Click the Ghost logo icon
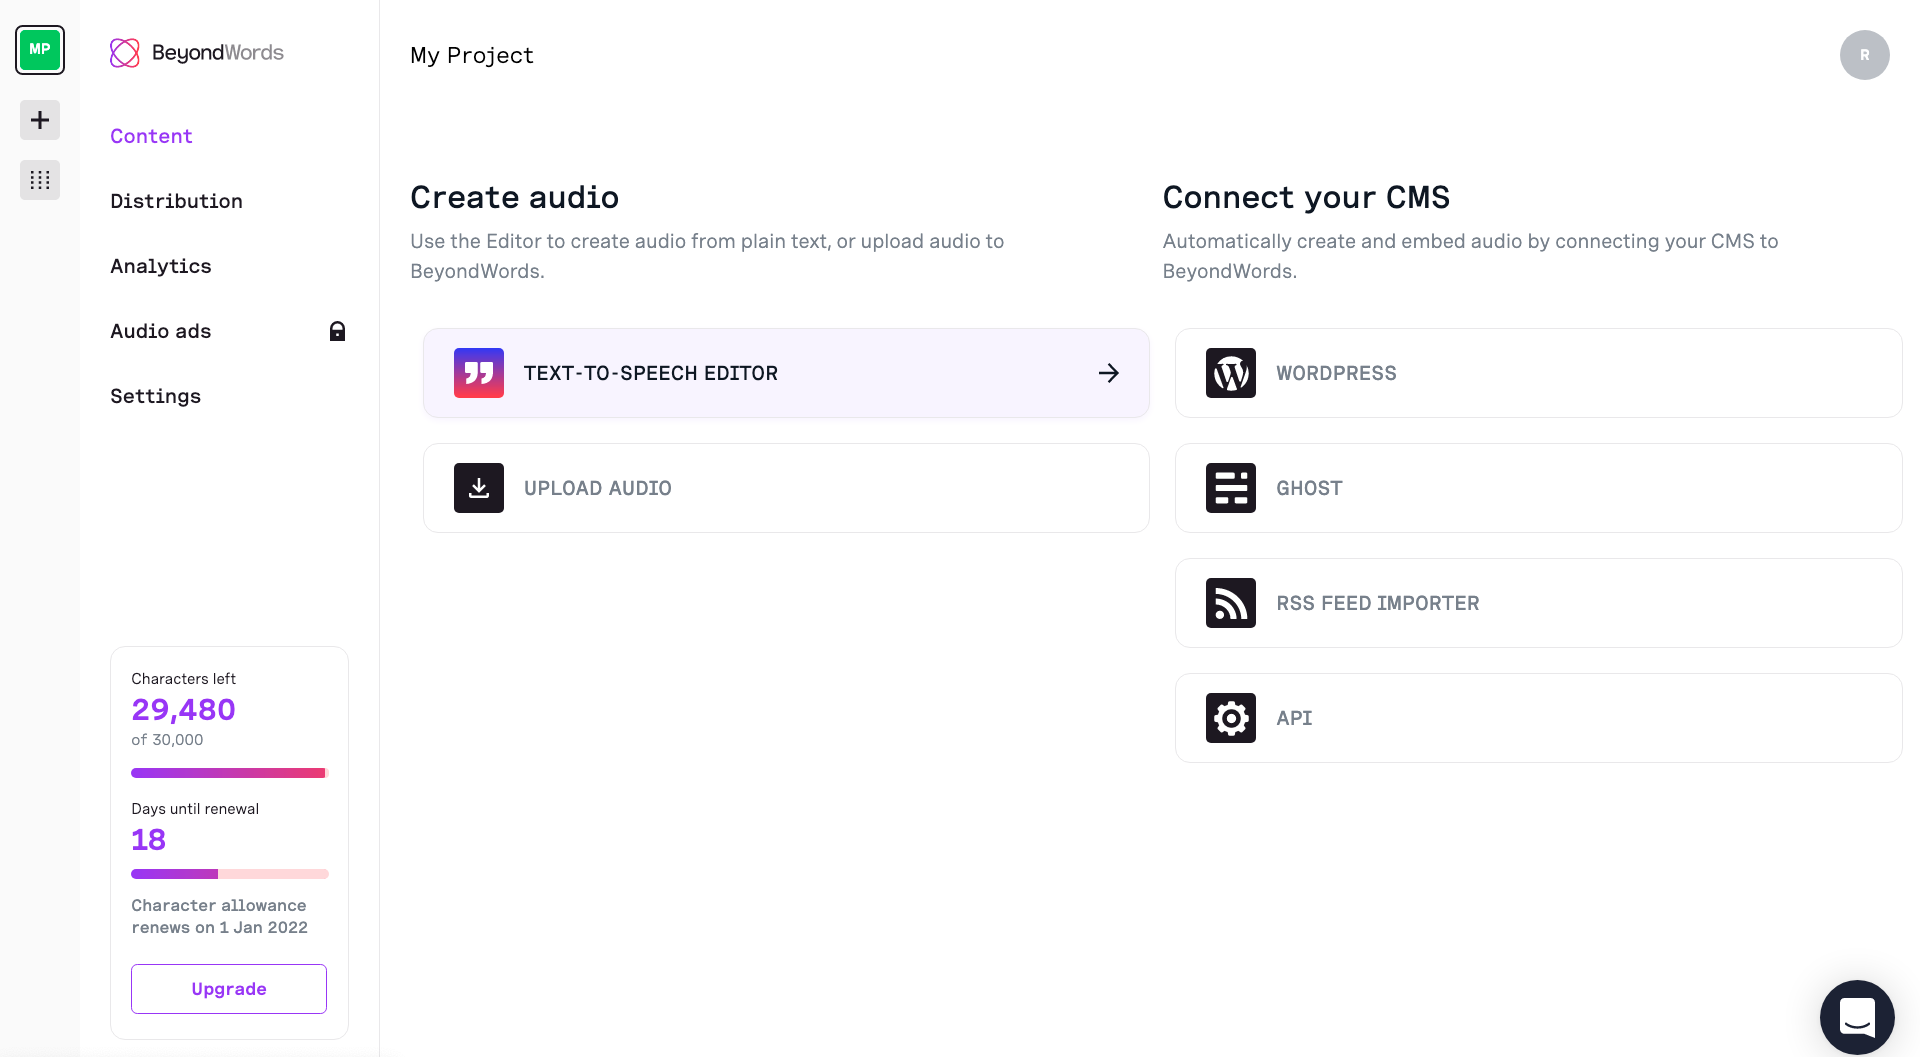Image resolution: width=1920 pixels, height=1057 pixels. (1231, 488)
